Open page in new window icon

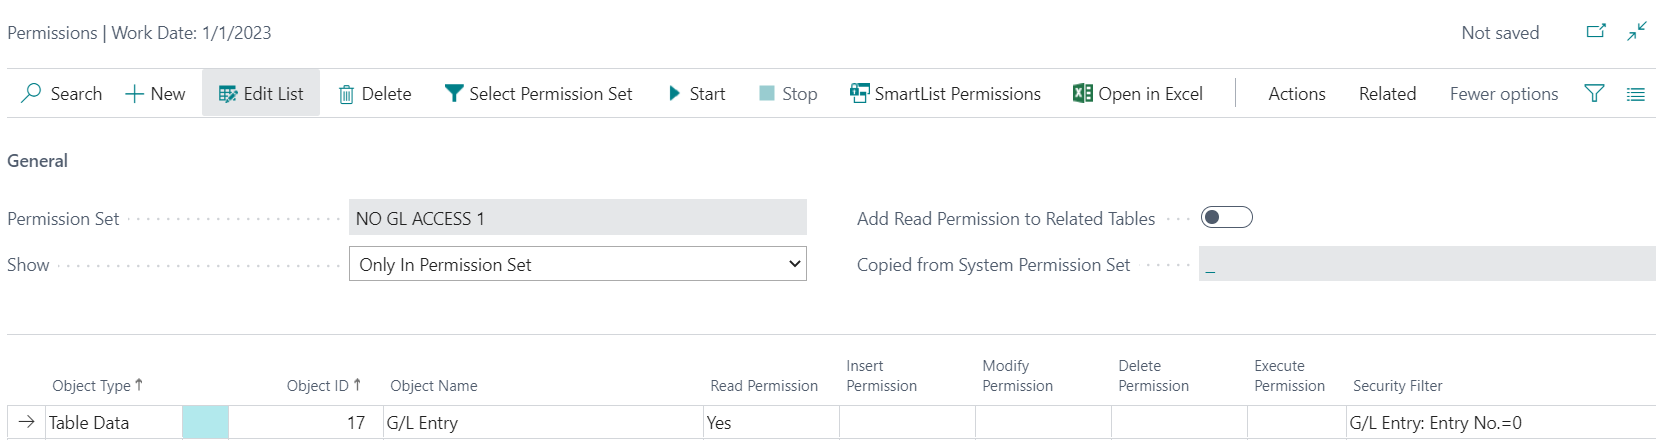(x=1596, y=32)
